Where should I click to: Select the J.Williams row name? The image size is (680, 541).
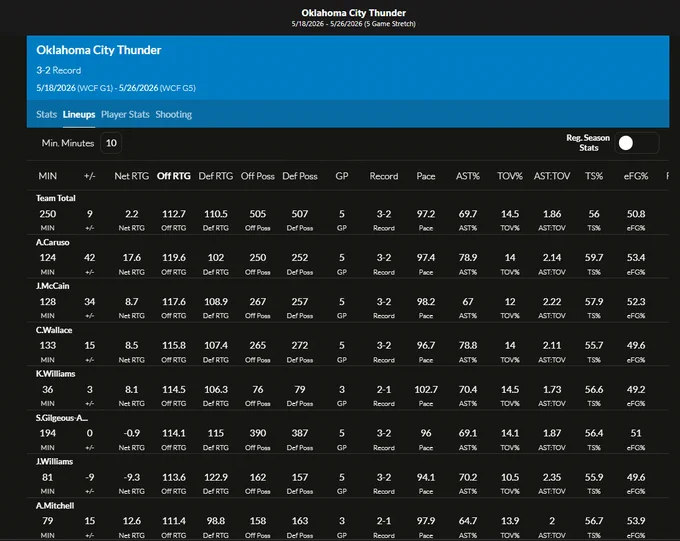click(54, 462)
